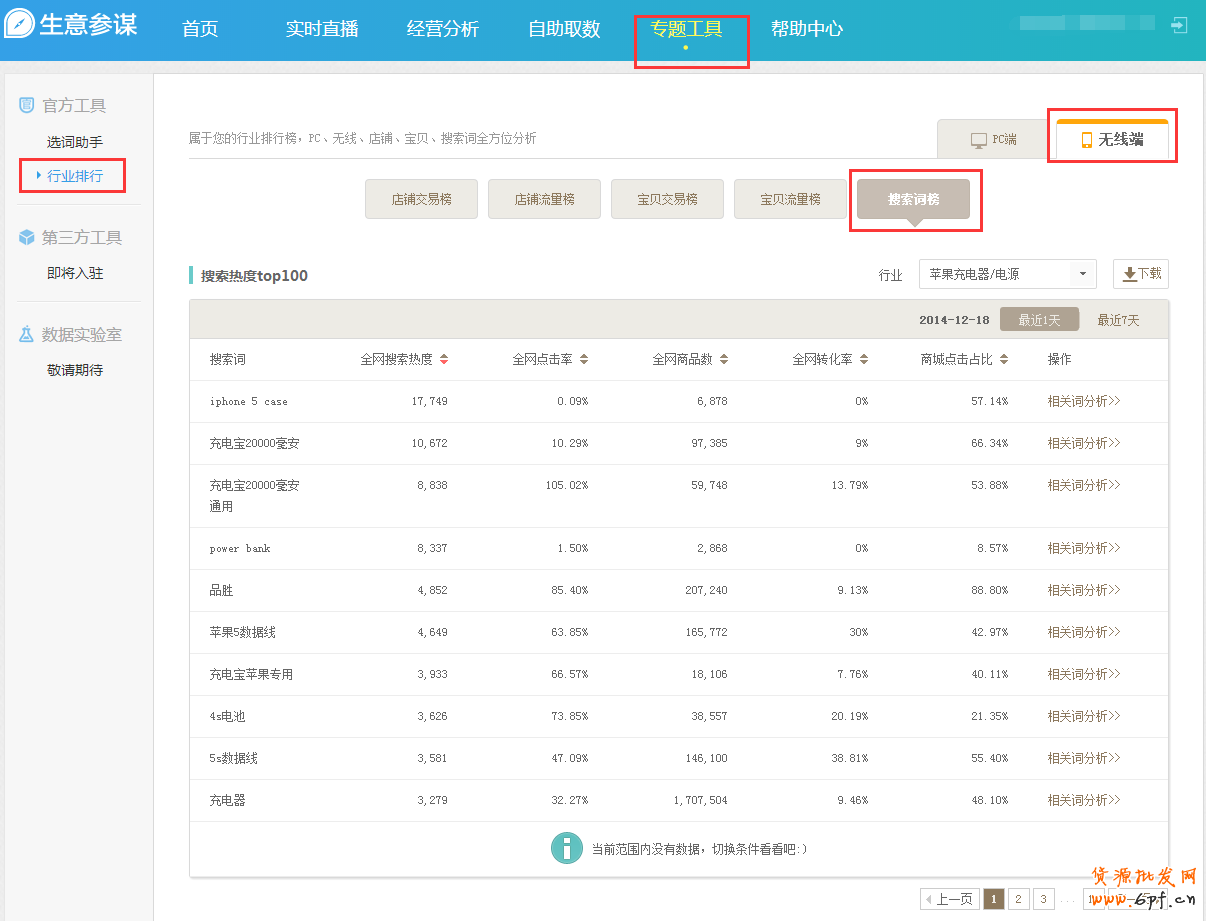Go to page 2 of results

1018,899
